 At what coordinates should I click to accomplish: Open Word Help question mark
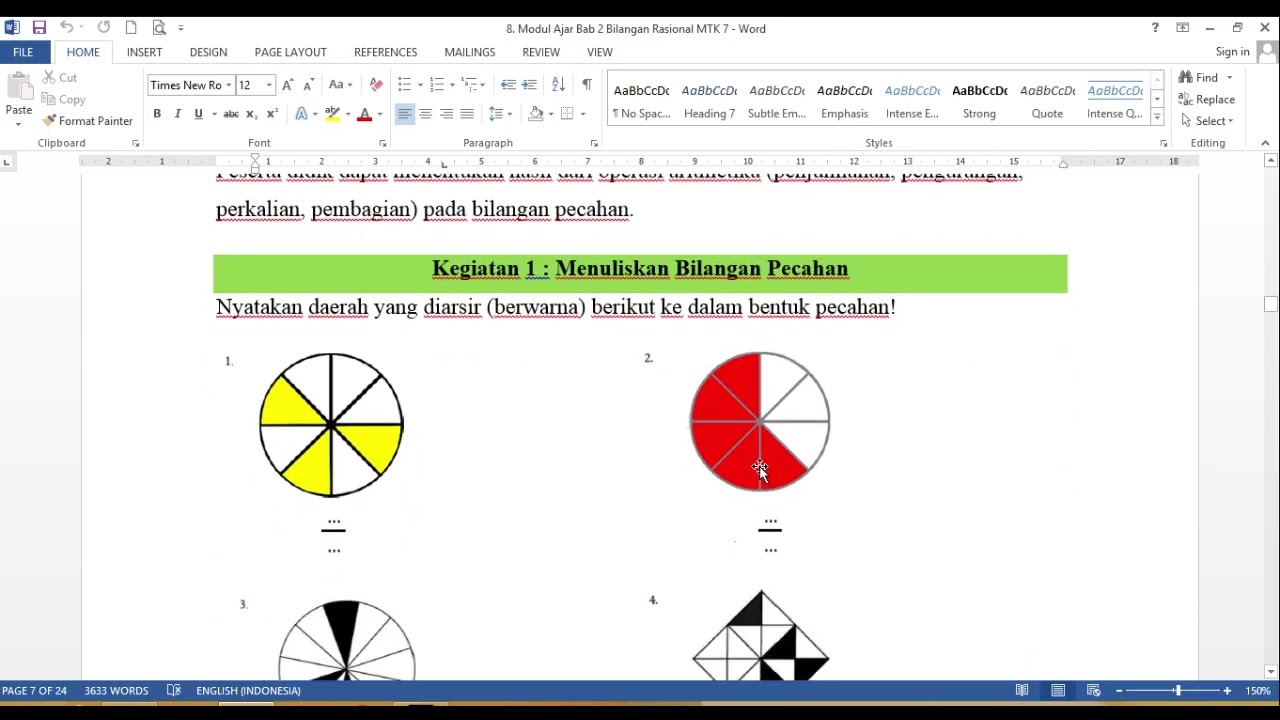(1155, 28)
